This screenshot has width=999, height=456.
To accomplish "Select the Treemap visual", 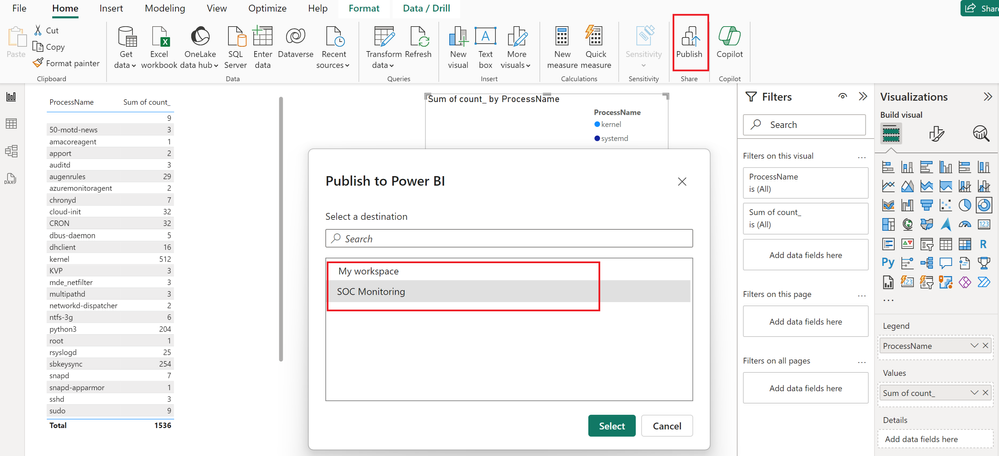I will click(x=889, y=224).
